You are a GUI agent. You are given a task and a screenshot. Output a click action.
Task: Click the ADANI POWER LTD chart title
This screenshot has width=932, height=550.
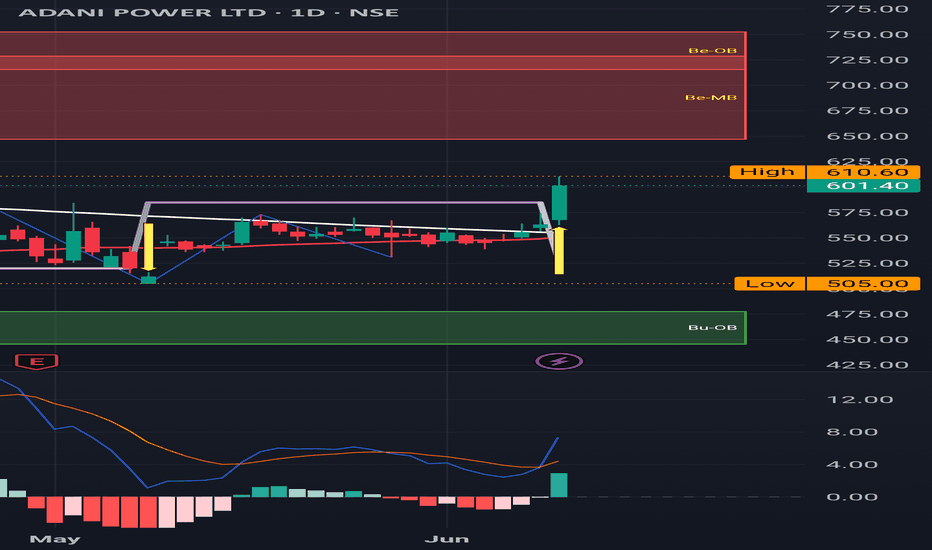click(208, 12)
